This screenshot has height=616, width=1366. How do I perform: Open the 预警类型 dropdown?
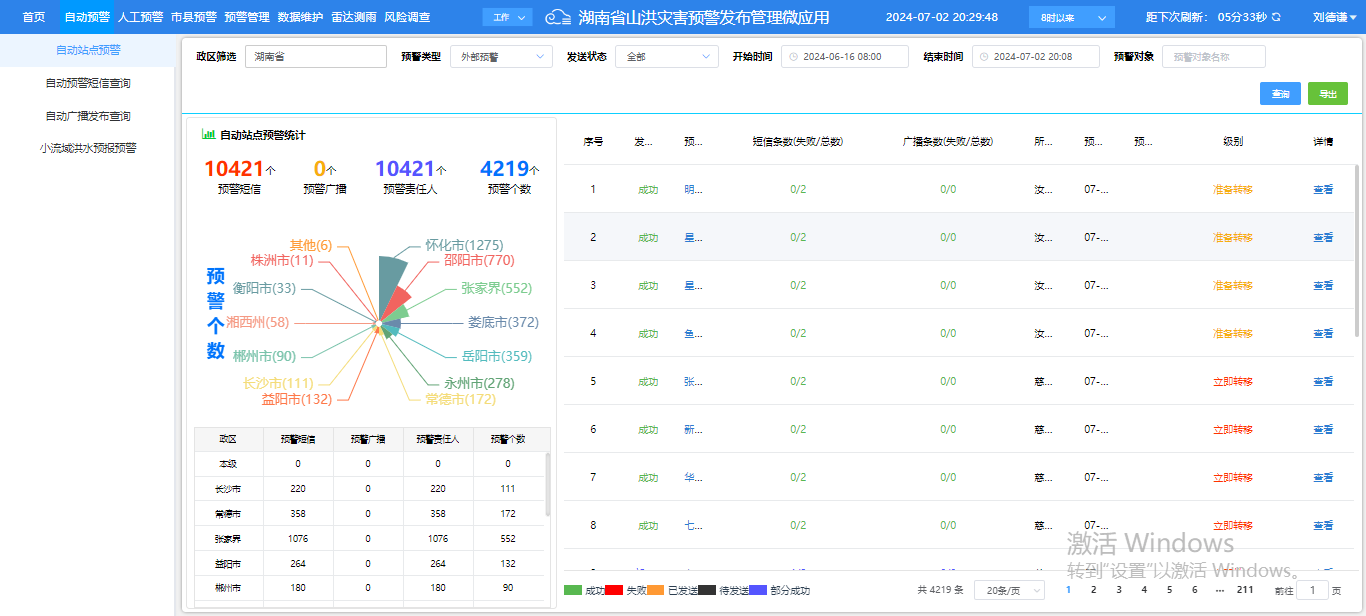coord(501,57)
